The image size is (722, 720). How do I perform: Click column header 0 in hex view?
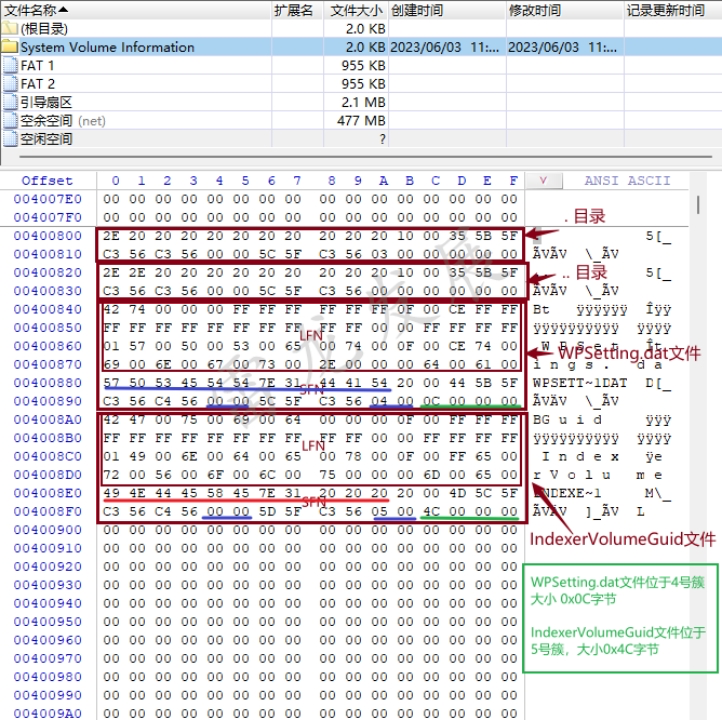[116, 180]
